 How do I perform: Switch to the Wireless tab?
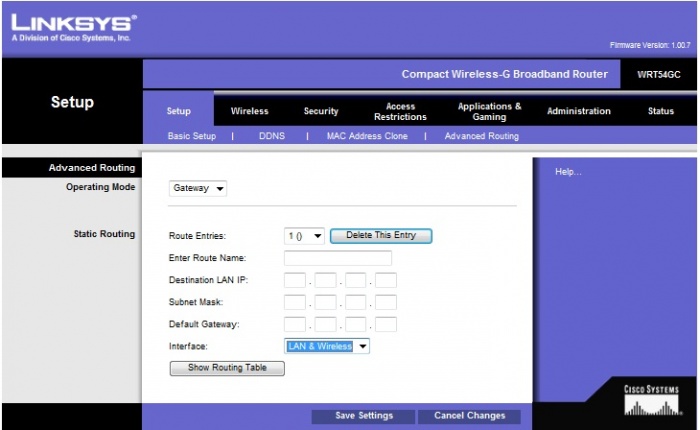tap(249, 111)
